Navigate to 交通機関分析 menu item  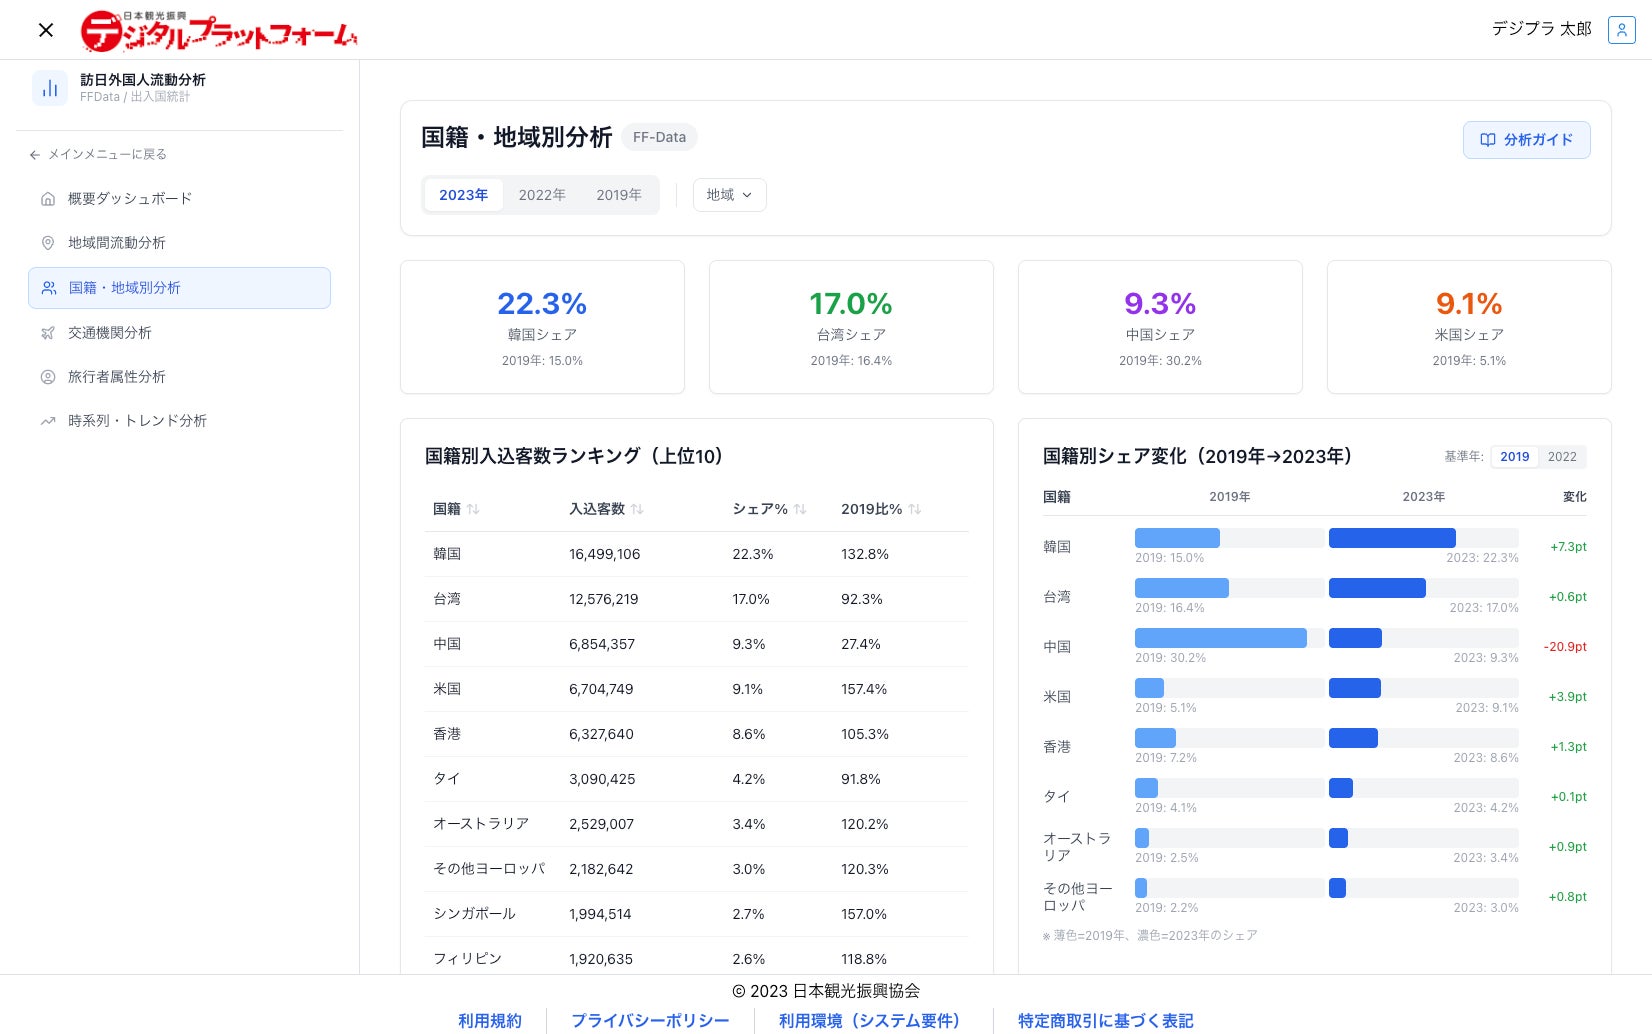click(110, 332)
